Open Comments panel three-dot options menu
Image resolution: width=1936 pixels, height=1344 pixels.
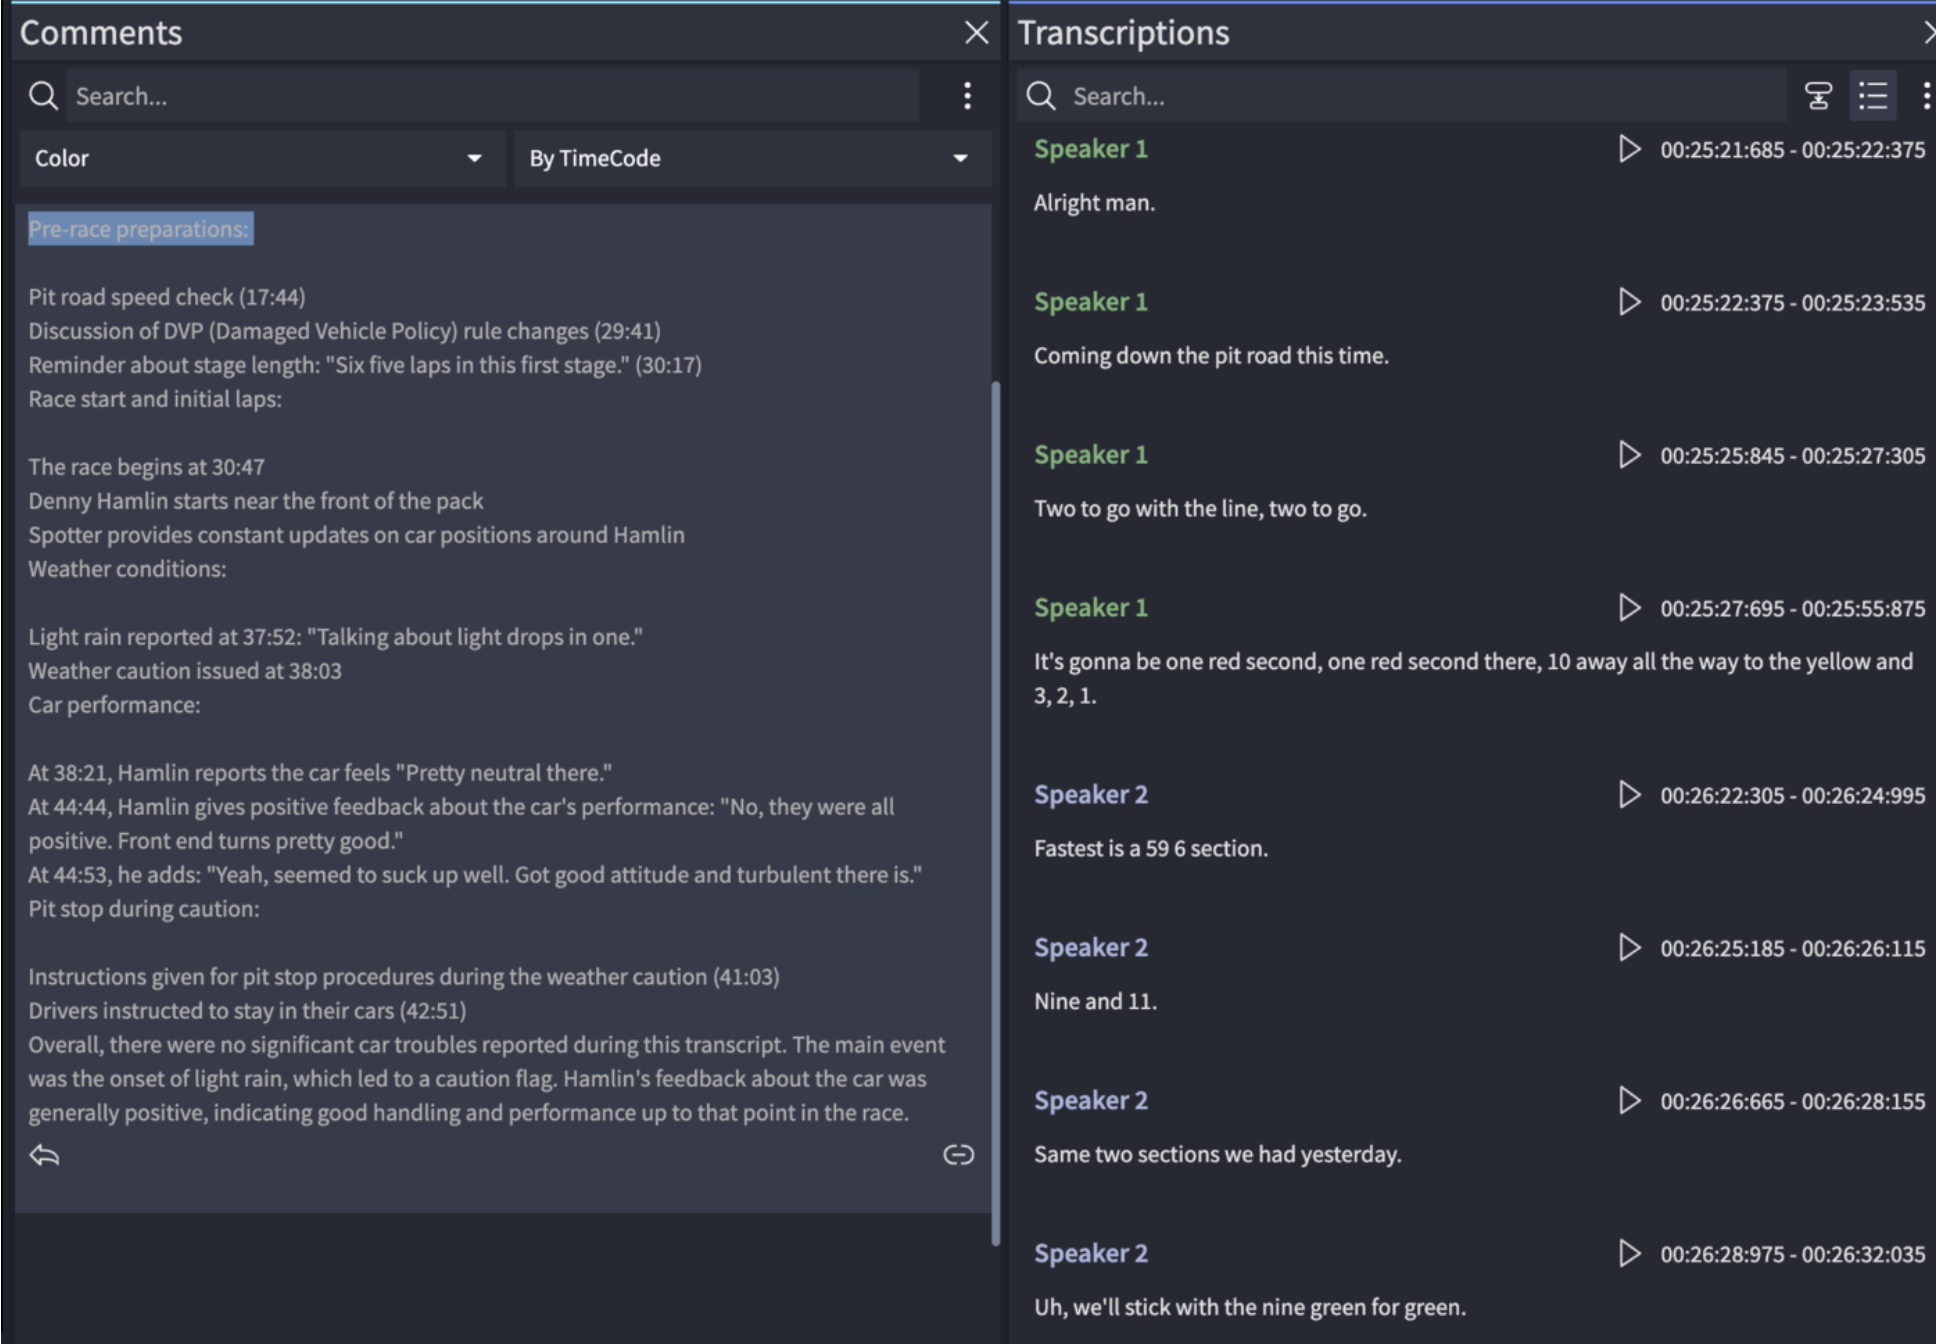point(967,96)
